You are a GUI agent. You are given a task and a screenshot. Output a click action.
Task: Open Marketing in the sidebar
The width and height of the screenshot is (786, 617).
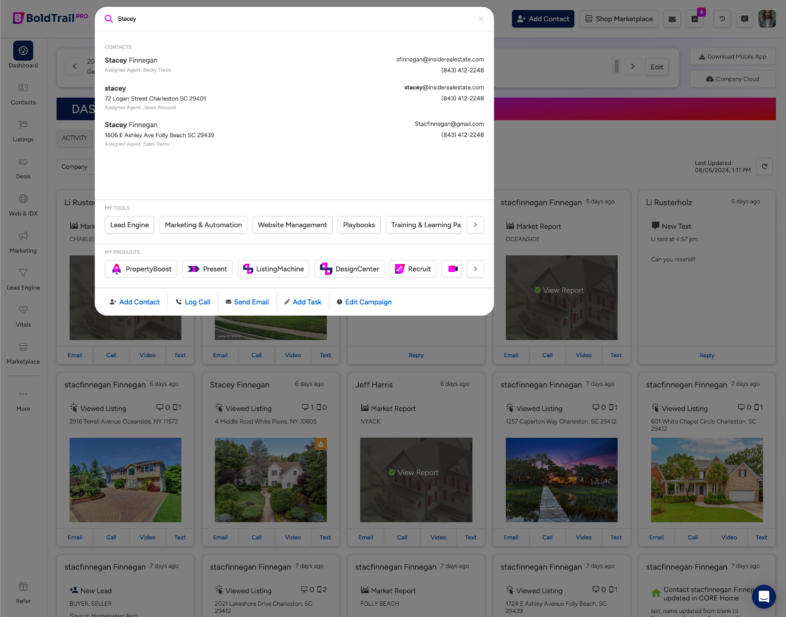tap(23, 242)
